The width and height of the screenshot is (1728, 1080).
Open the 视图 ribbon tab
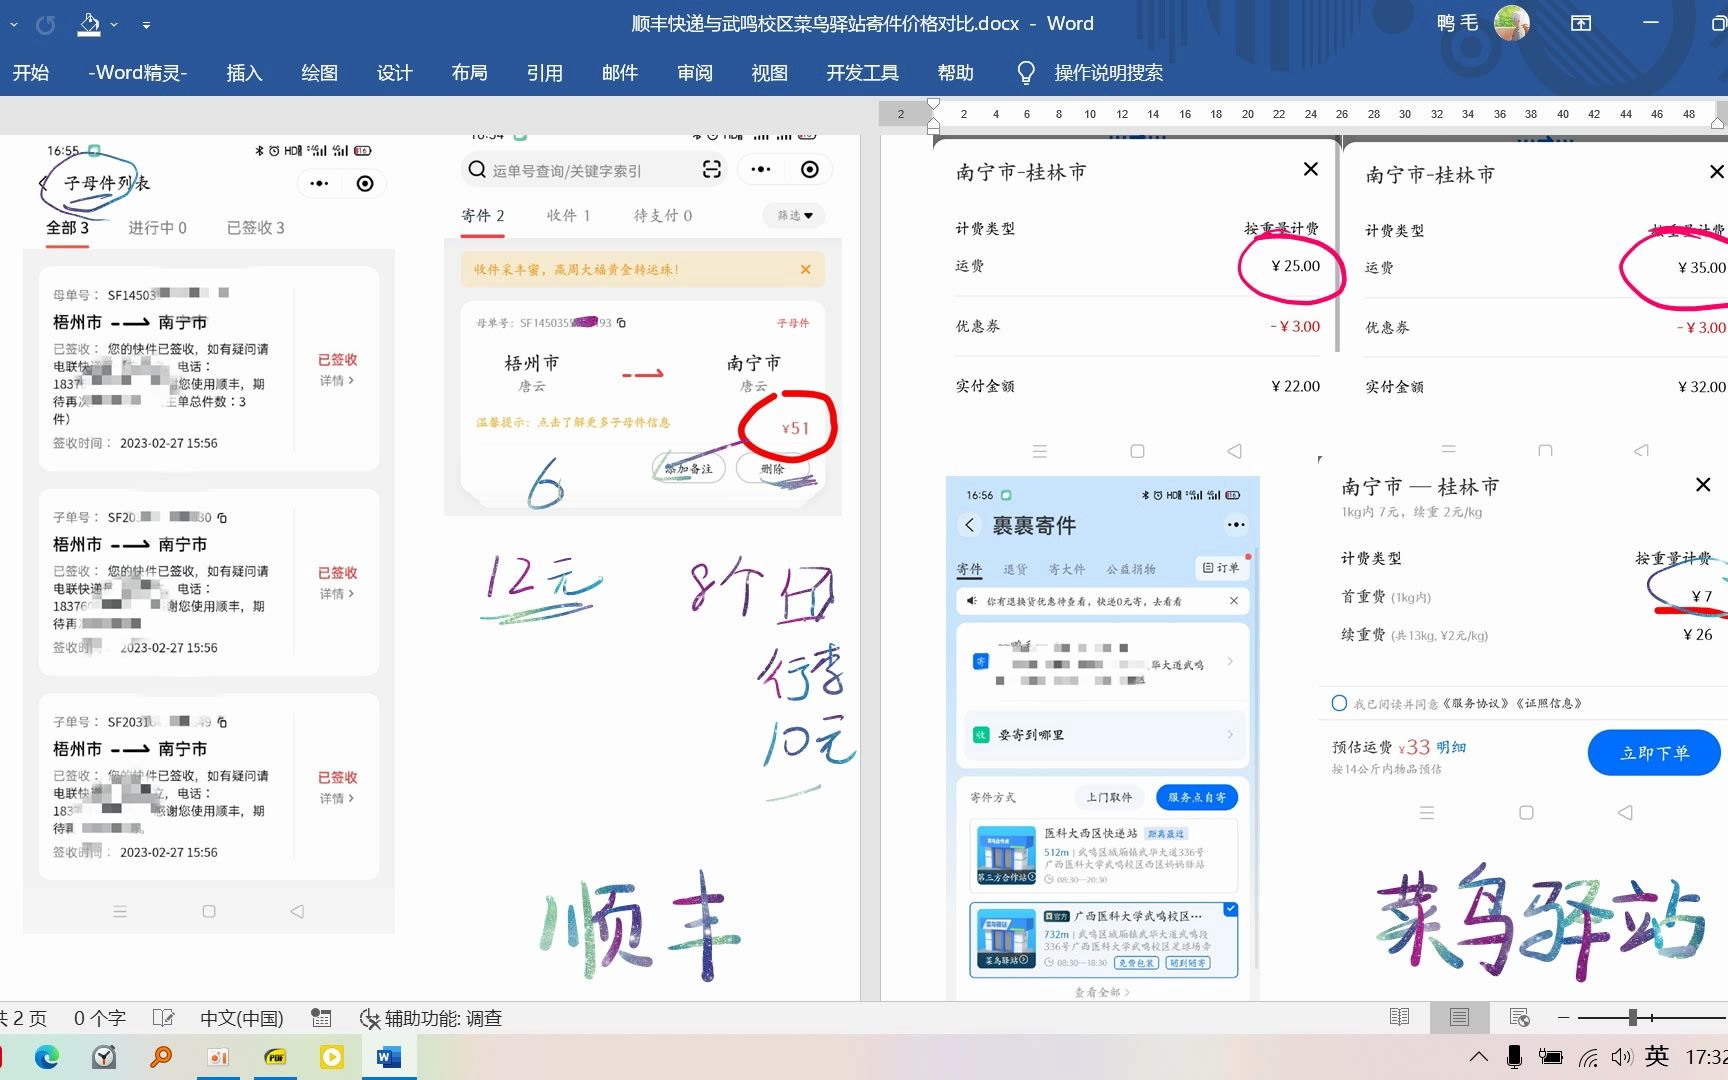[x=769, y=73]
